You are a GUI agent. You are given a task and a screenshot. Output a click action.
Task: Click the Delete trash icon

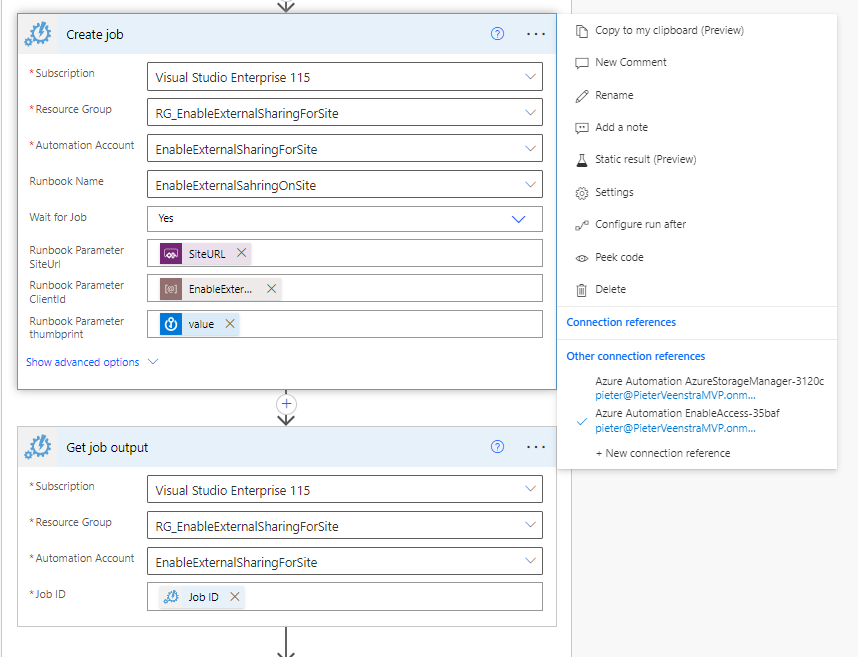pyautogui.click(x=582, y=290)
